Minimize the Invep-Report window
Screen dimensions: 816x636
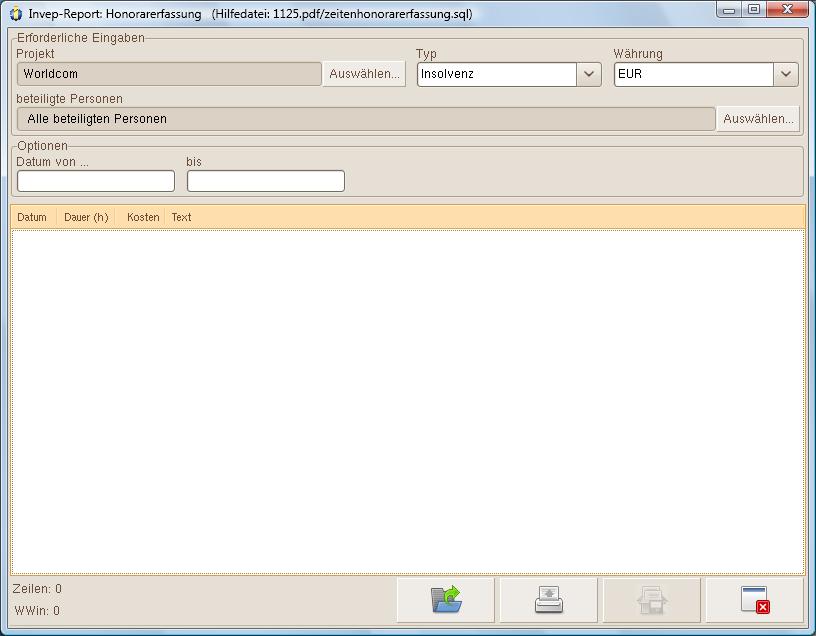pos(729,10)
